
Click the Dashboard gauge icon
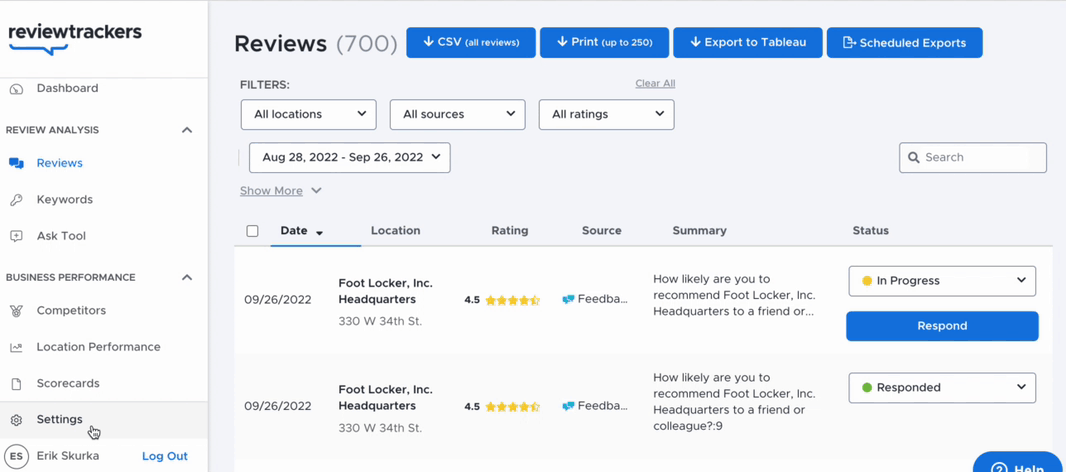point(16,88)
